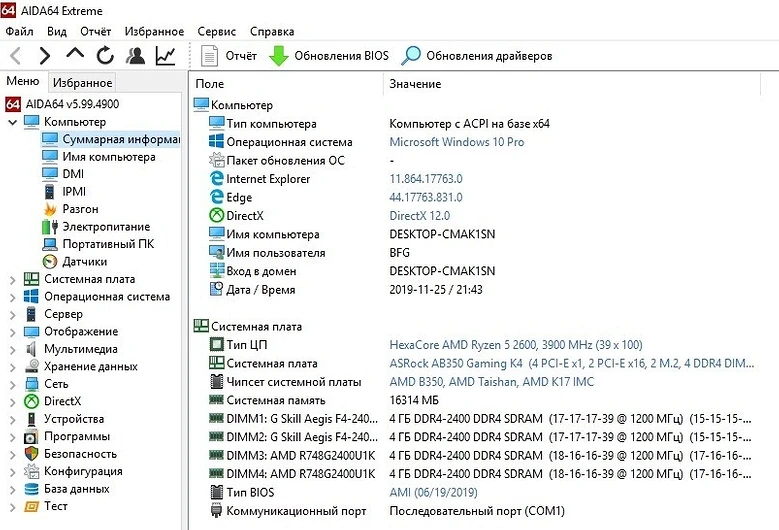Go up one level with Up arrow
The width and height of the screenshot is (779, 530).
(x=75, y=56)
